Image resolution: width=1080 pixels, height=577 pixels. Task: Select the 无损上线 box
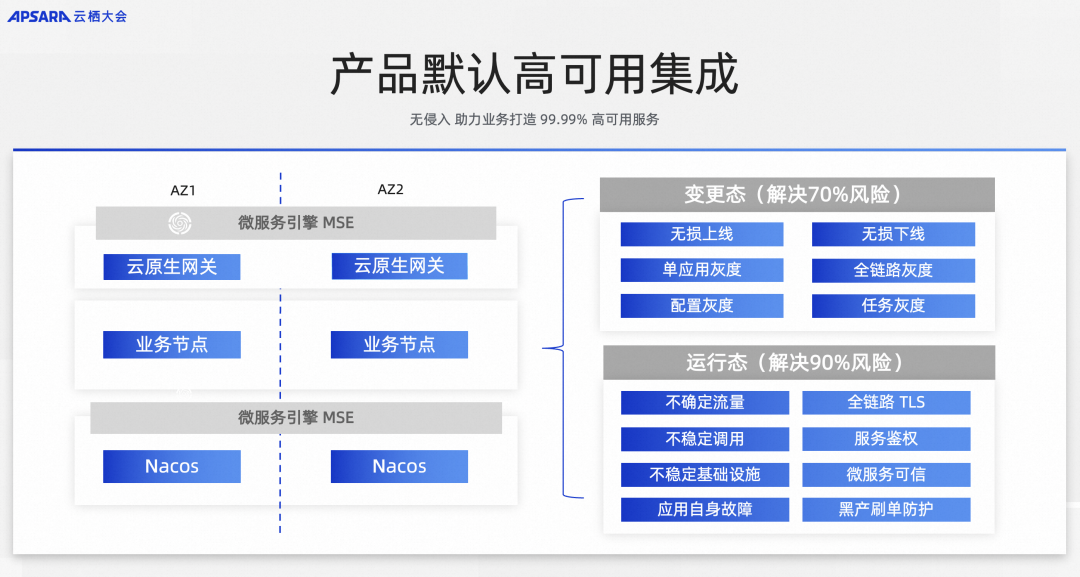(x=702, y=234)
